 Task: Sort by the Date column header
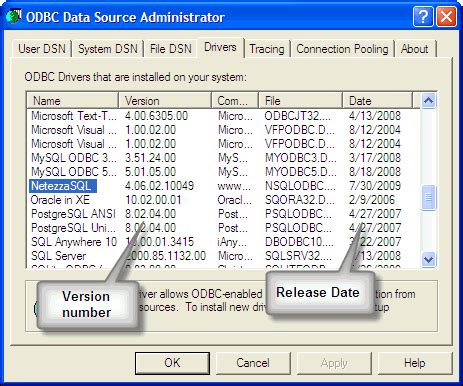[x=377, y=101]
